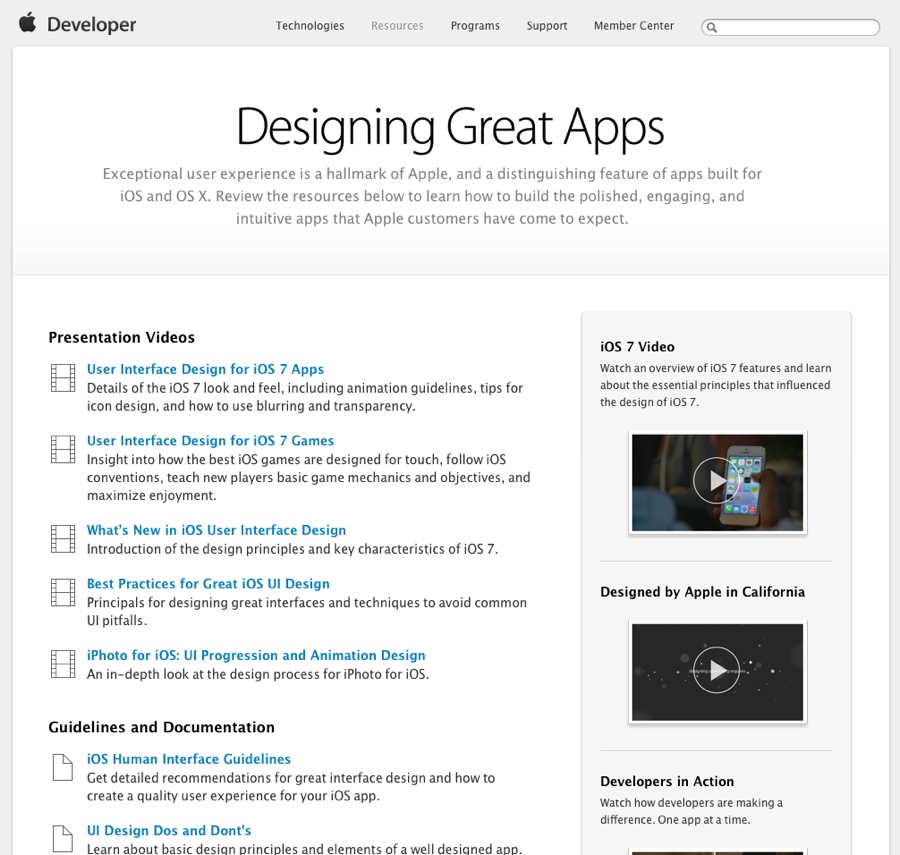
Task: Click the Designed by Apple in California heading
Action: pos(703,592)
